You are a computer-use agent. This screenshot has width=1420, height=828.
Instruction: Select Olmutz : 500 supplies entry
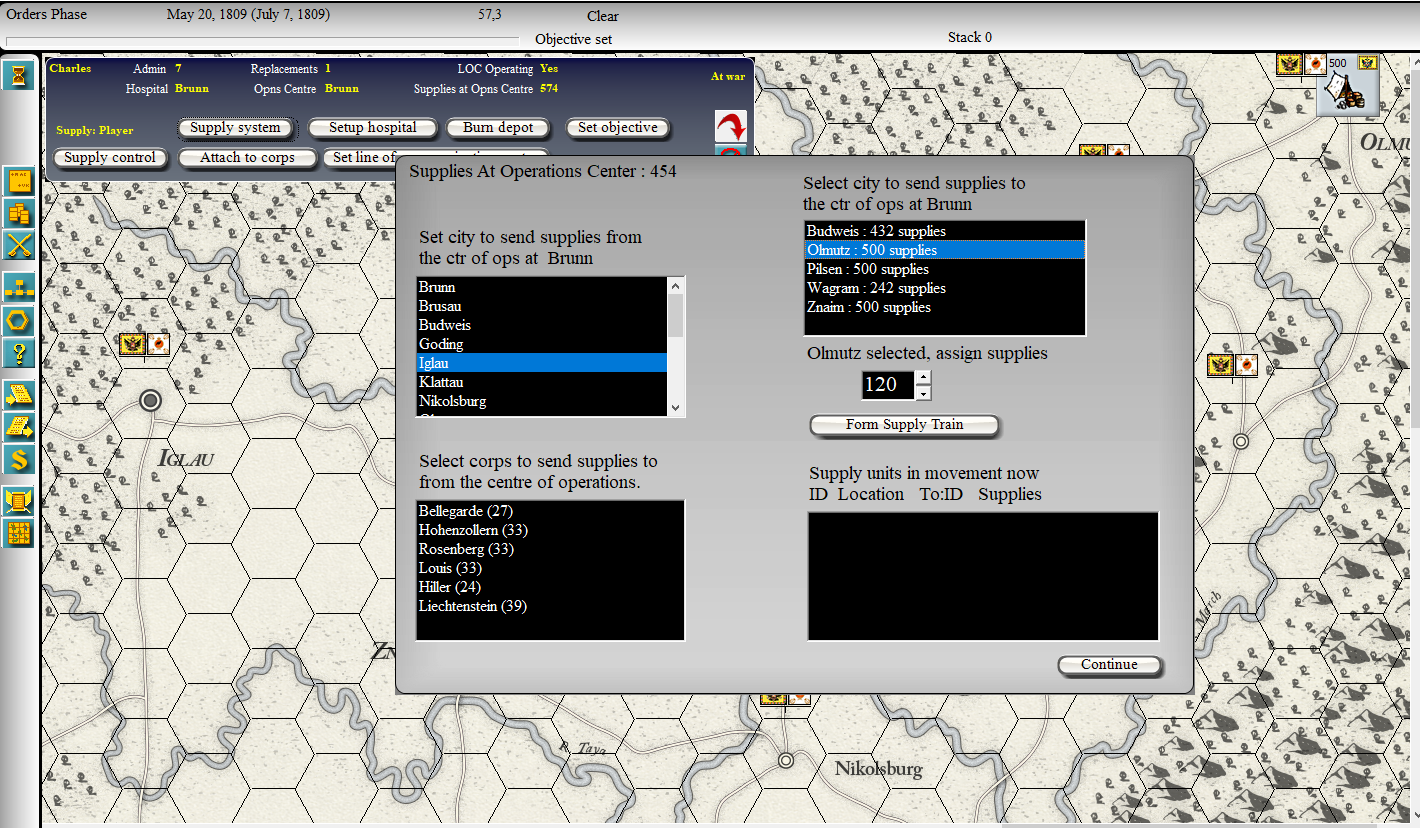(945, 250)
